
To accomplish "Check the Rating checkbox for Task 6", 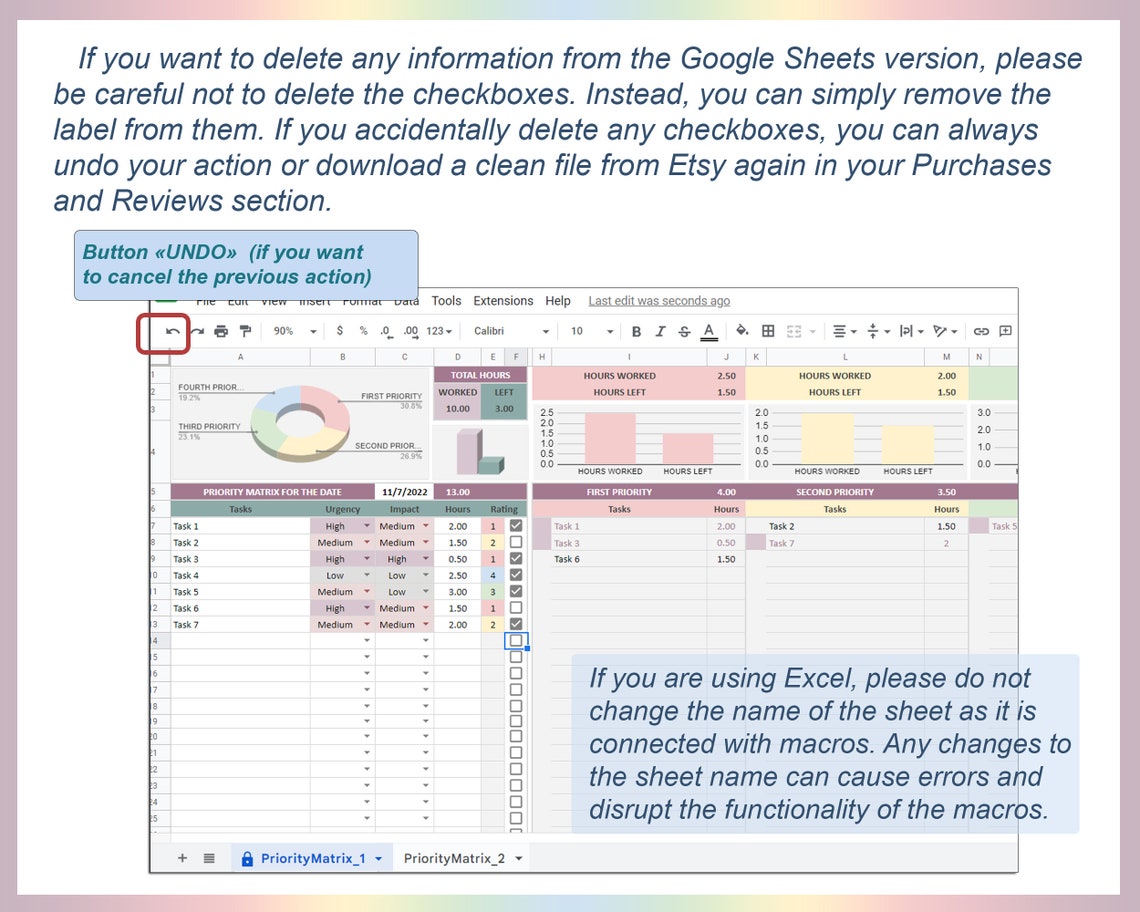I will point(515,607).
